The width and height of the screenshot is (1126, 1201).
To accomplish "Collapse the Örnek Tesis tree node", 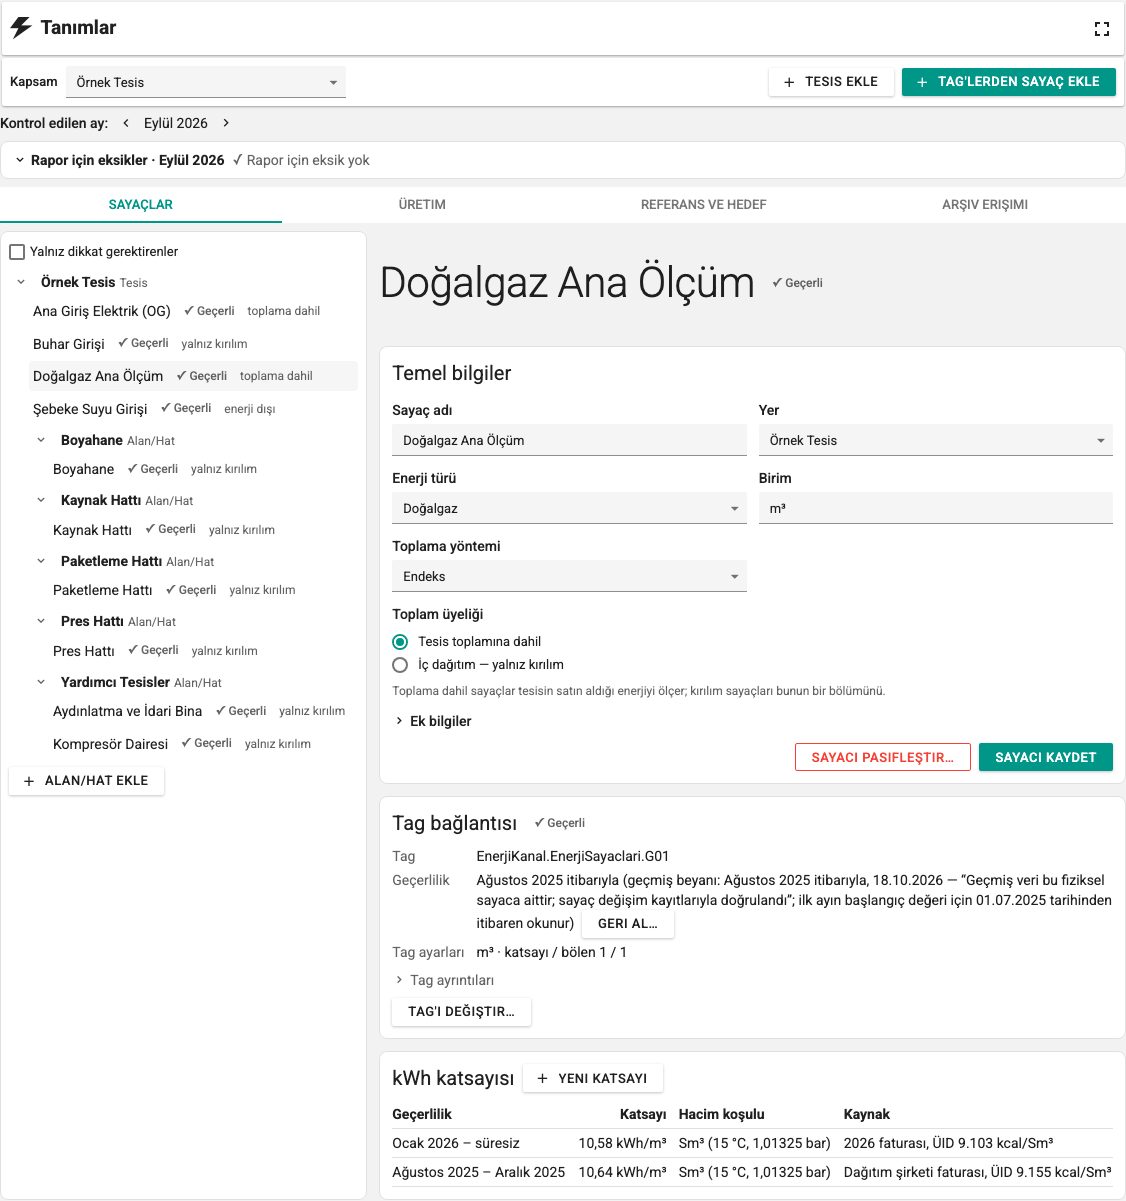I will tap(21, 282).
